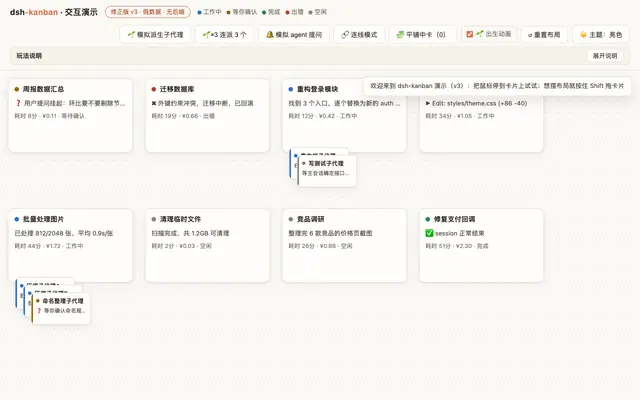Expand instructions with 展开说明
The image size is (640, 400).
click(x=605, y=56)
